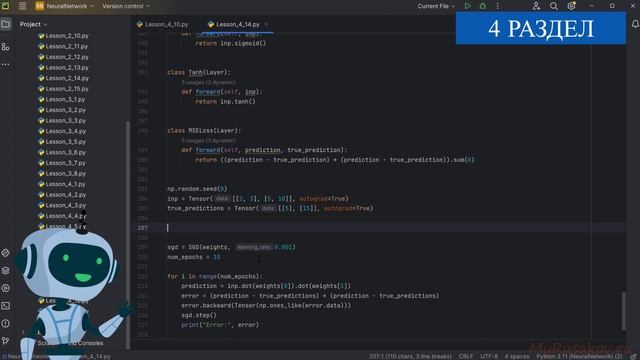
Task: Start debugging with the bug icon
Action: pos(482,6)
